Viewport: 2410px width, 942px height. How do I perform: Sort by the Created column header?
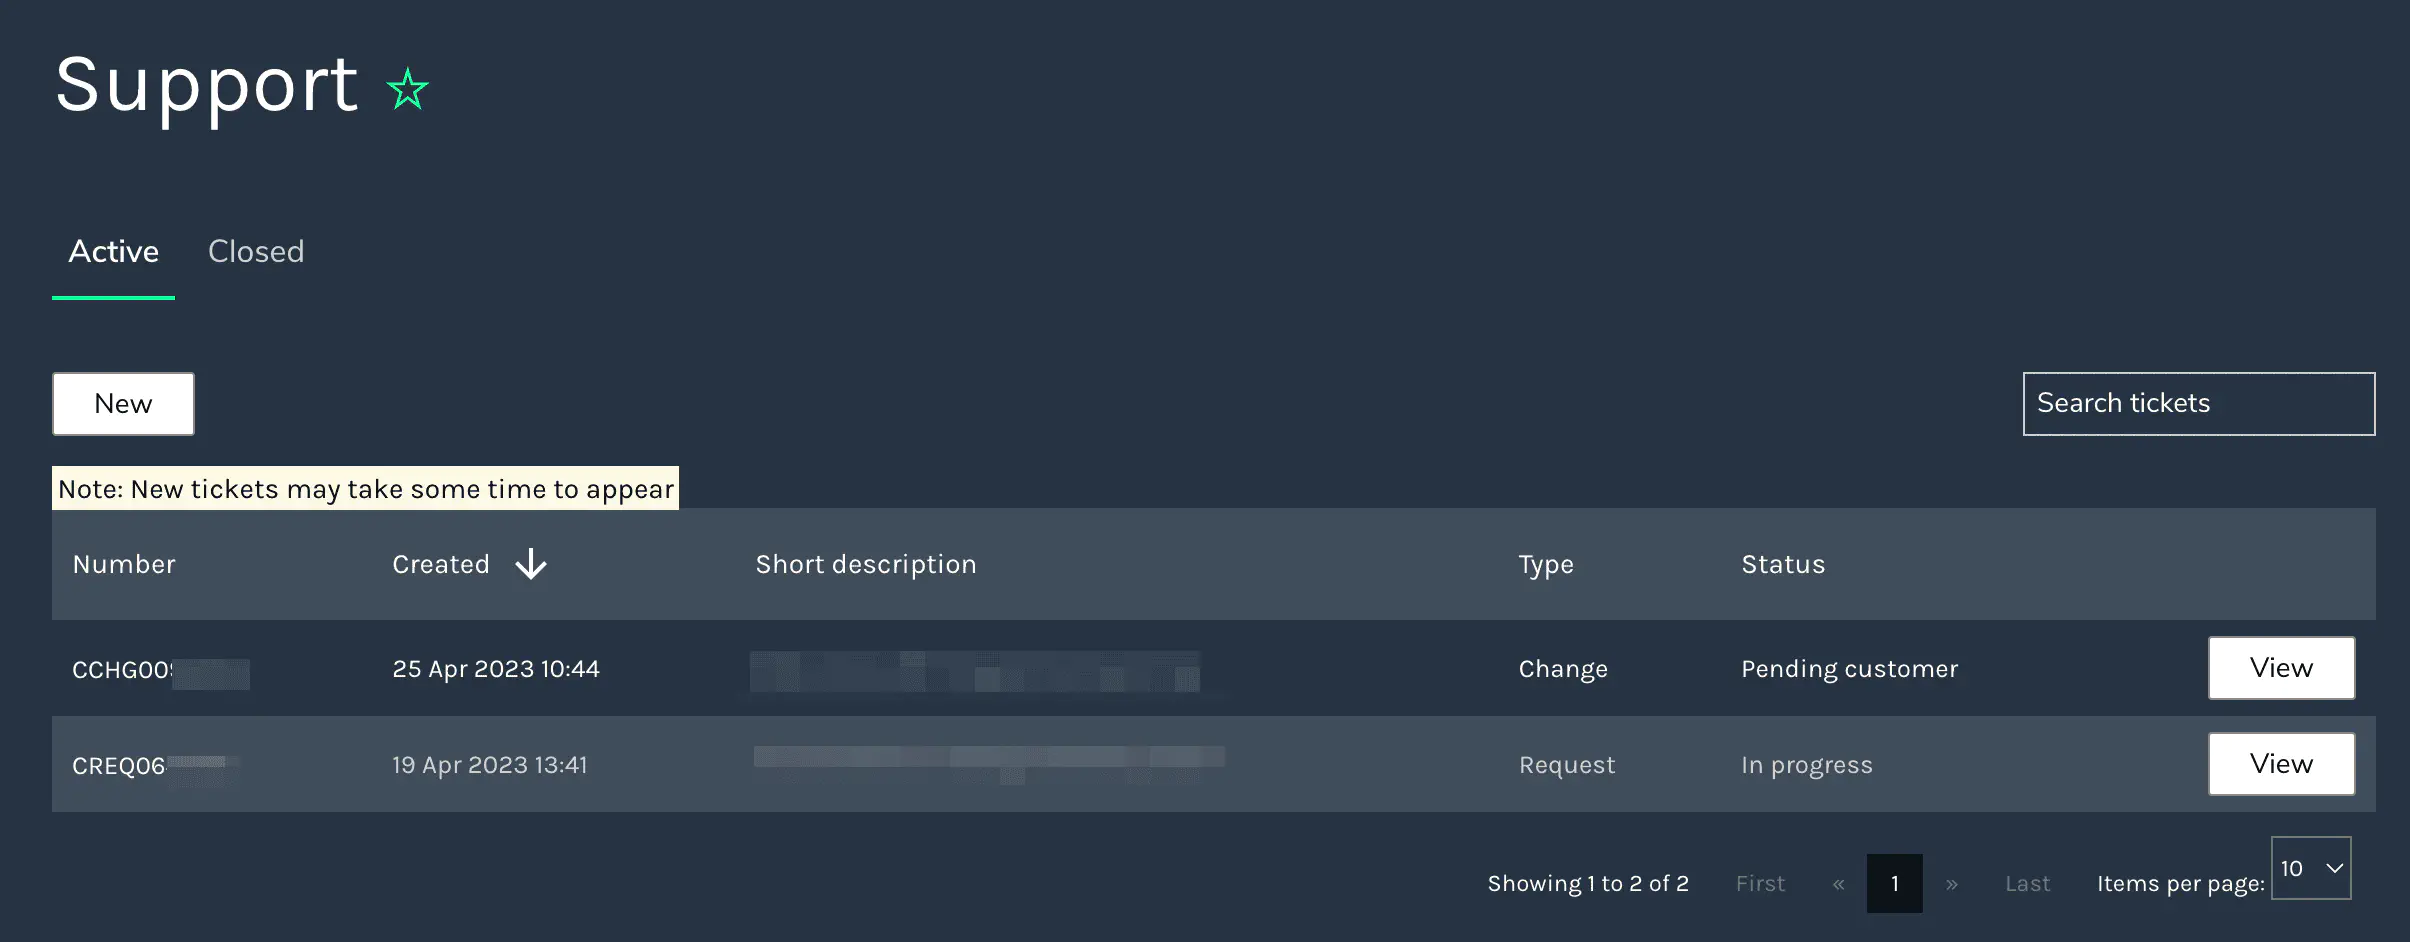[441, 565]
